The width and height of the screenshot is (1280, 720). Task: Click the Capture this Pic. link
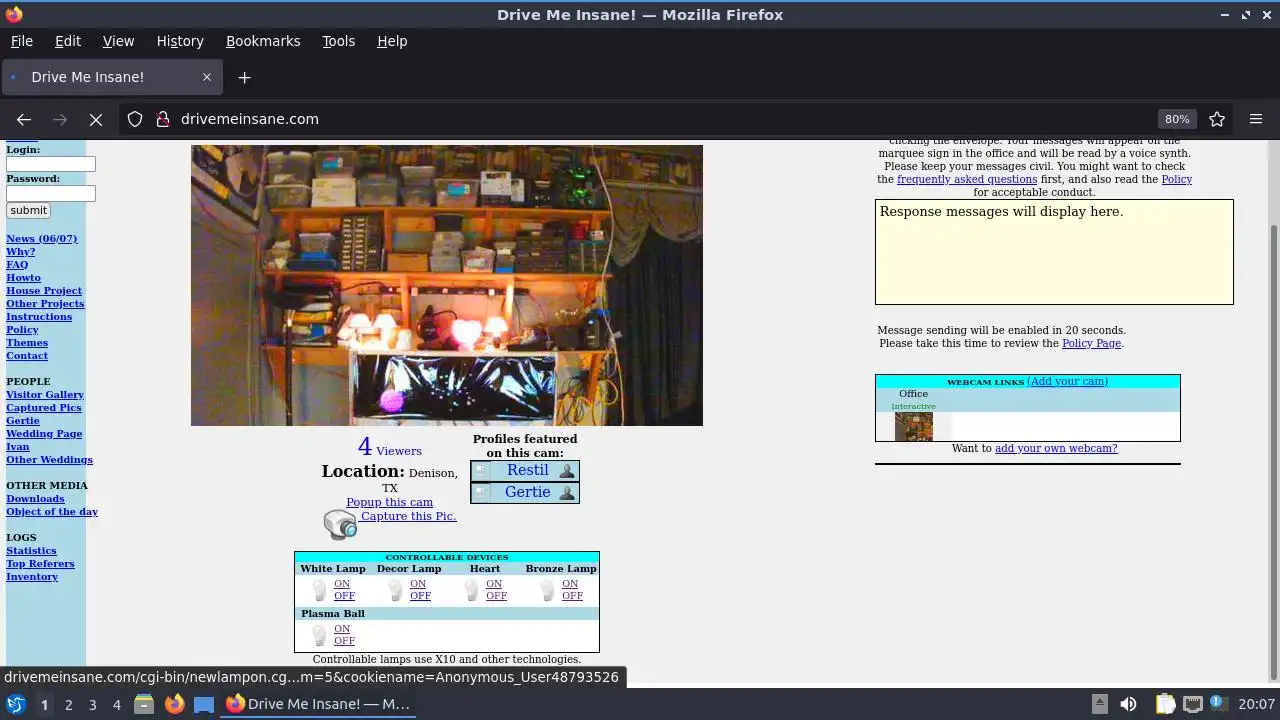pos(408,516)
